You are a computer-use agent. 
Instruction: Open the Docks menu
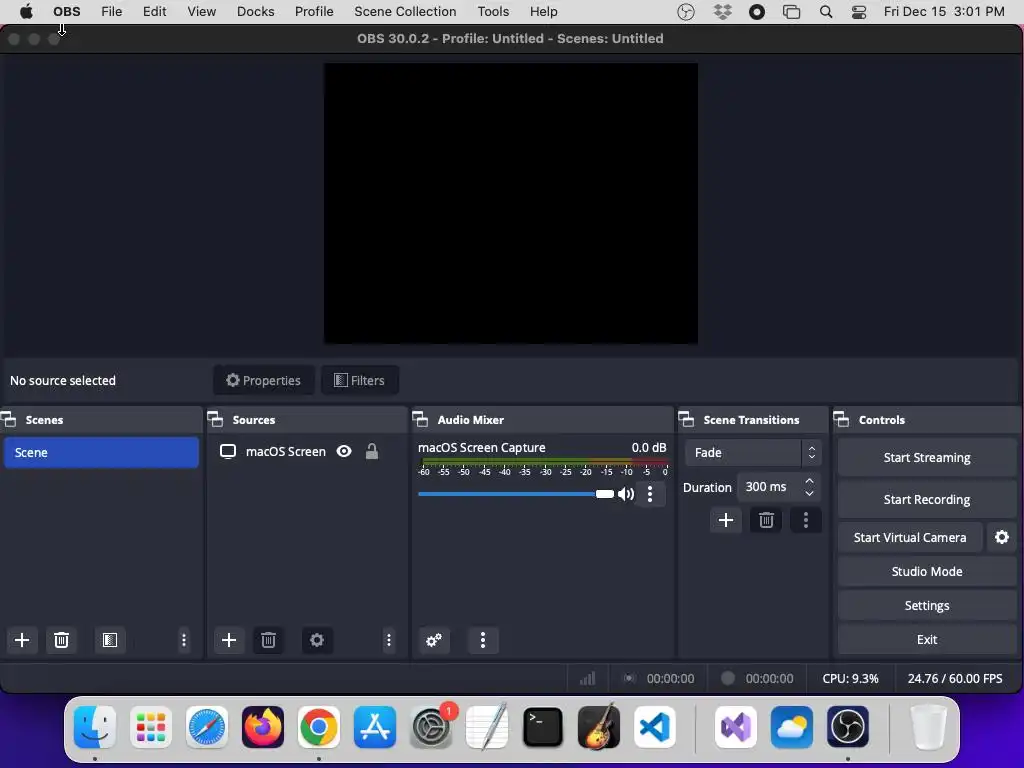(255, 12)
